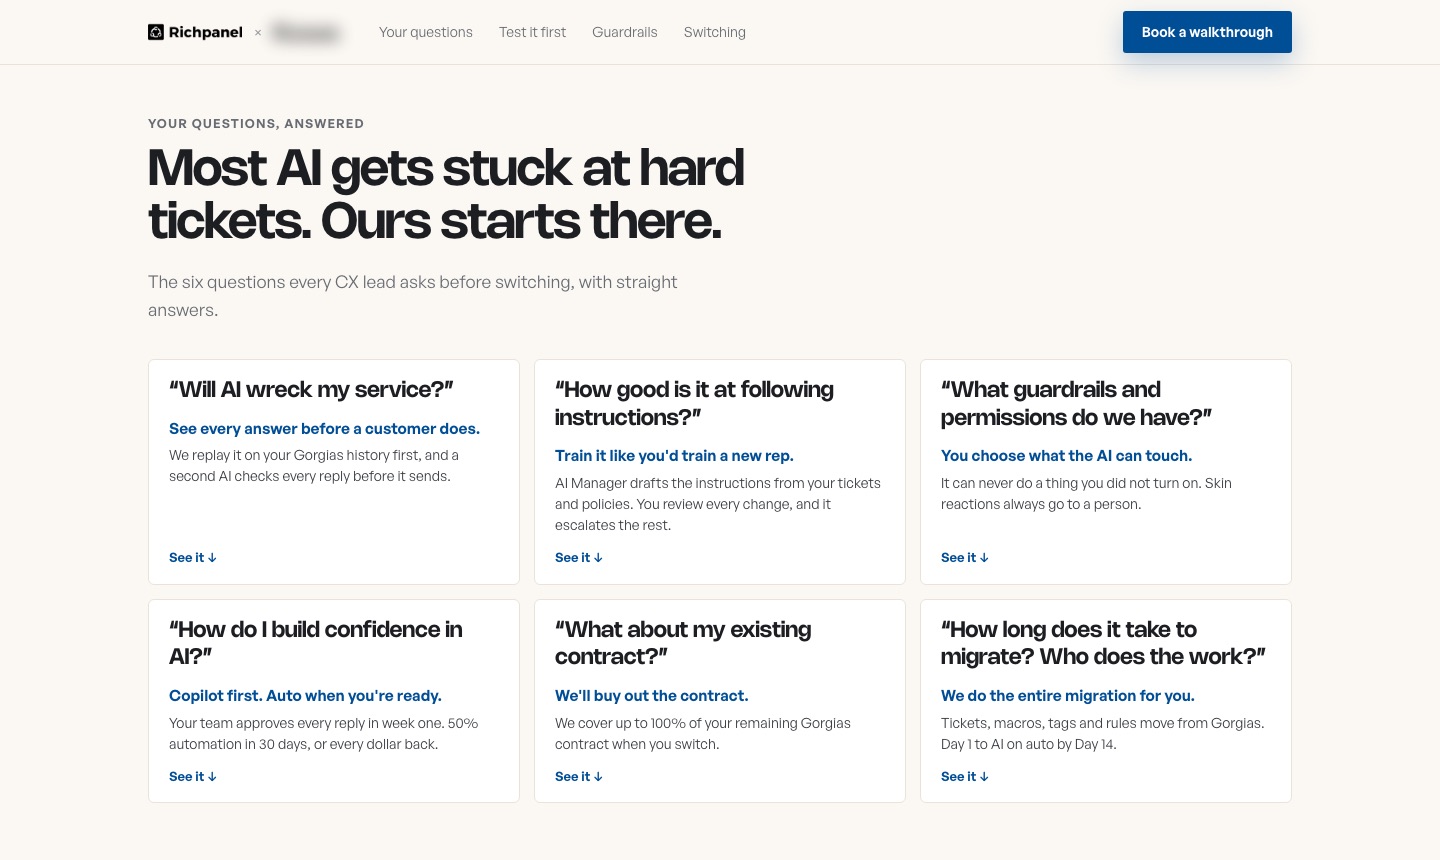
Task: Click heading 'What guardrails and permissions do we have?'
Action: (x=1076, y=403)
